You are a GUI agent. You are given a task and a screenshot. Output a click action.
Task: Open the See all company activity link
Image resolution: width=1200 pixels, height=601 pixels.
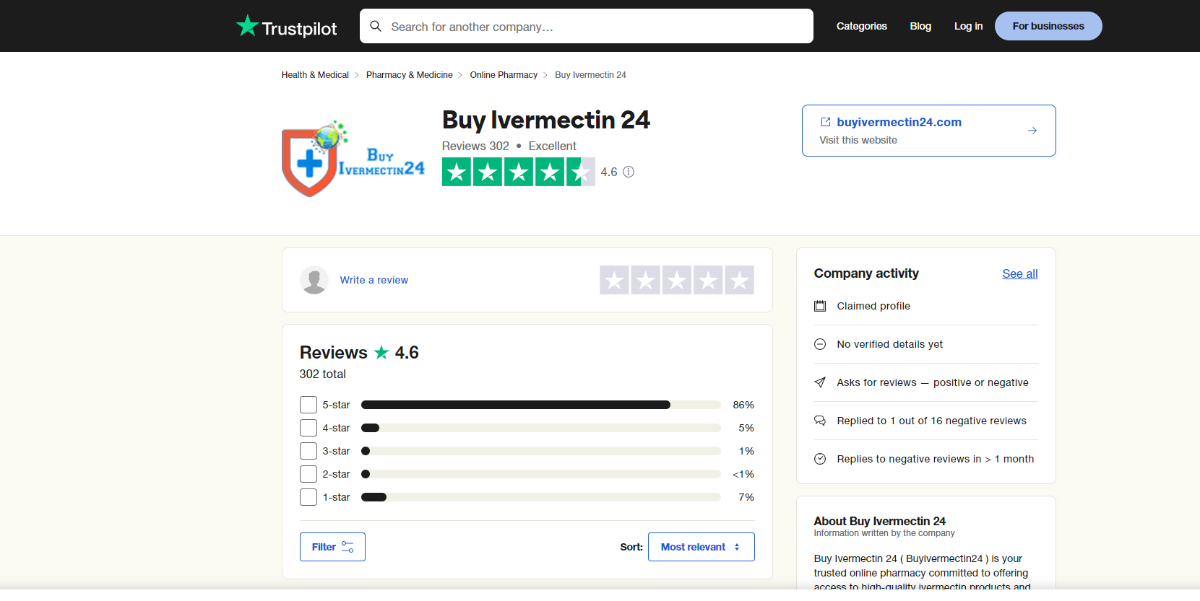click(x=1020, y=274)
